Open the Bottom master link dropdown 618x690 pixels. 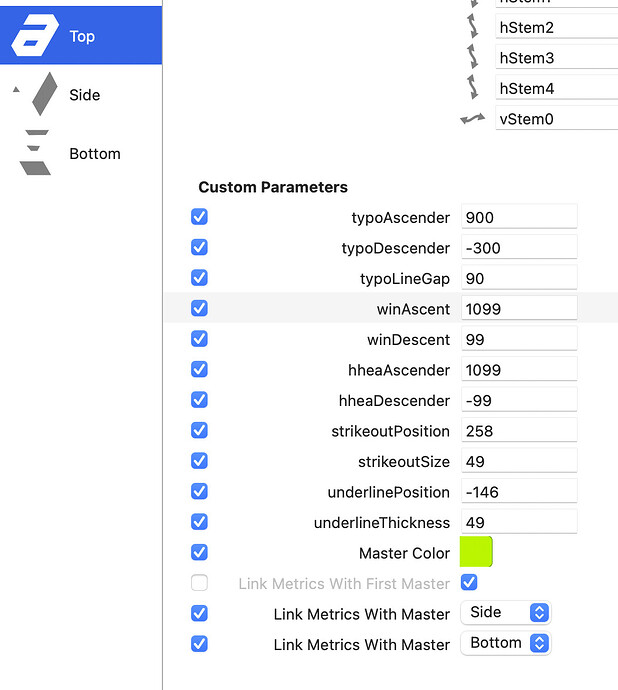pyautogui.click(x=505, y=643)
